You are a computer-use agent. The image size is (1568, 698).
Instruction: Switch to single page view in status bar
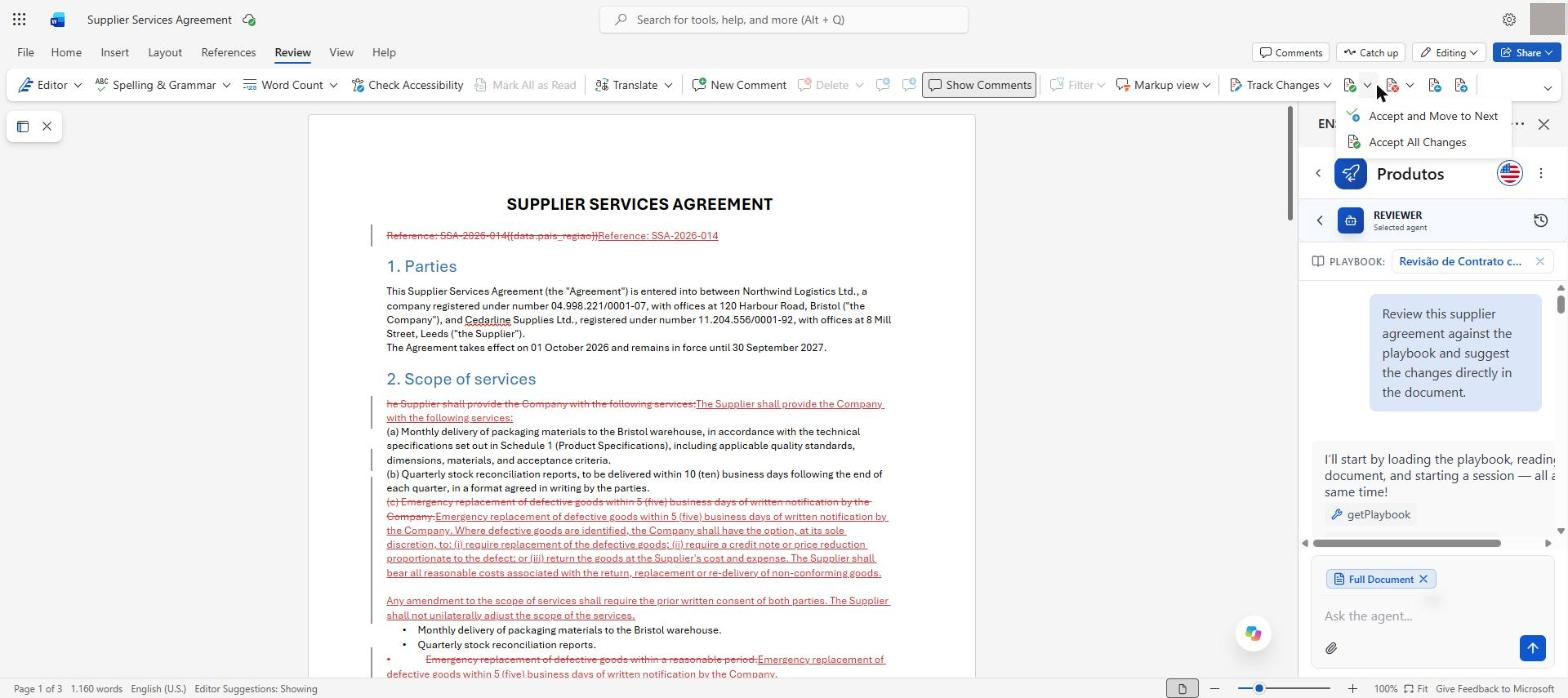click(1182, 688)
